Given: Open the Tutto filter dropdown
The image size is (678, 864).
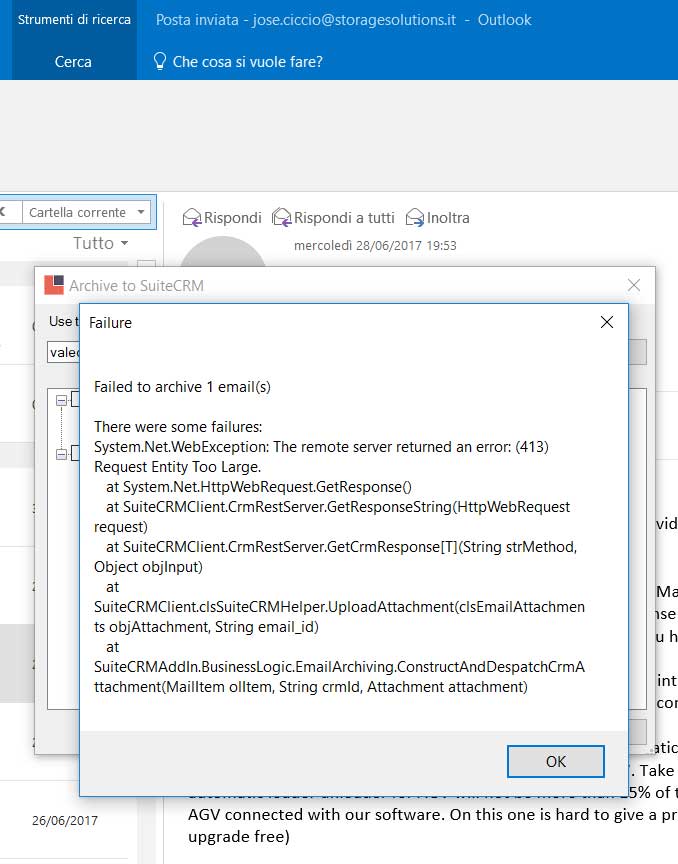Looking at the screenshot, I should [x=101, y=243].
